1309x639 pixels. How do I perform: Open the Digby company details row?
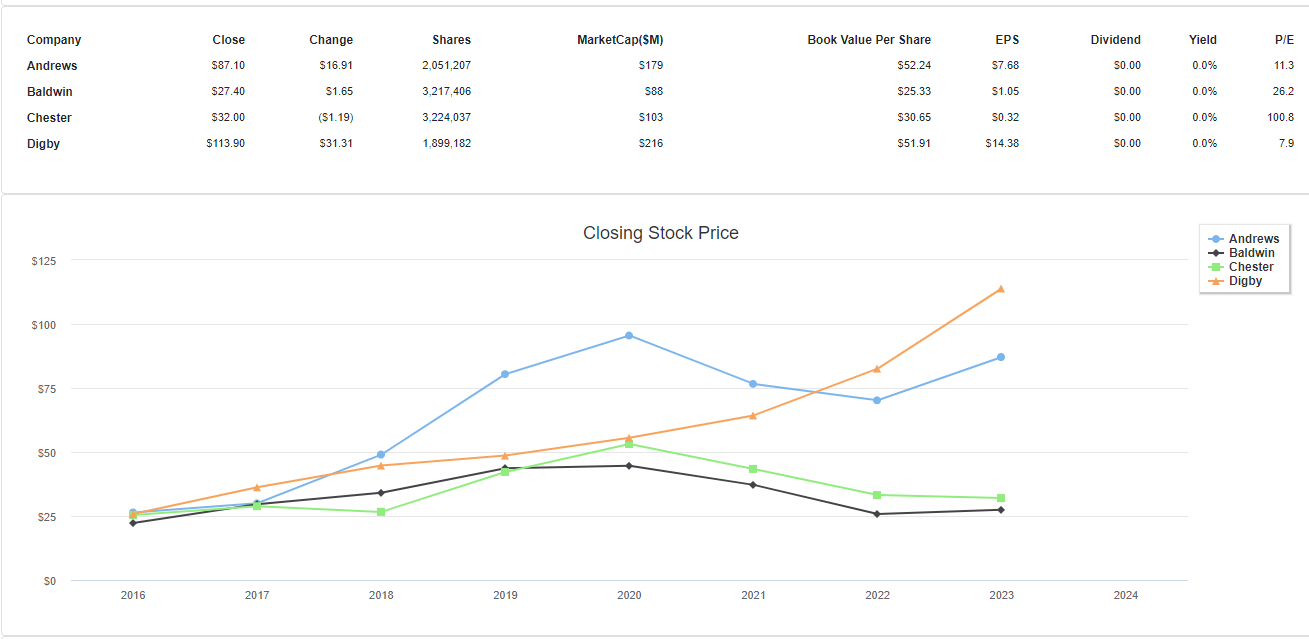(43, 143)
